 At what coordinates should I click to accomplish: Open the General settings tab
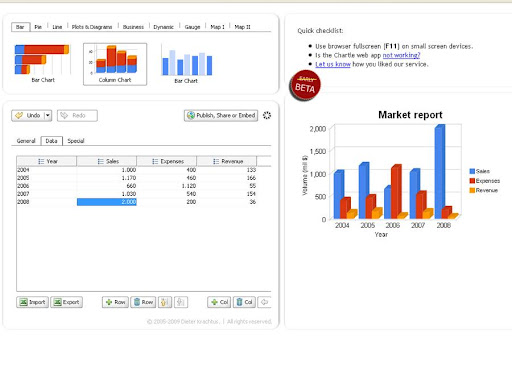tap(26, 141)
